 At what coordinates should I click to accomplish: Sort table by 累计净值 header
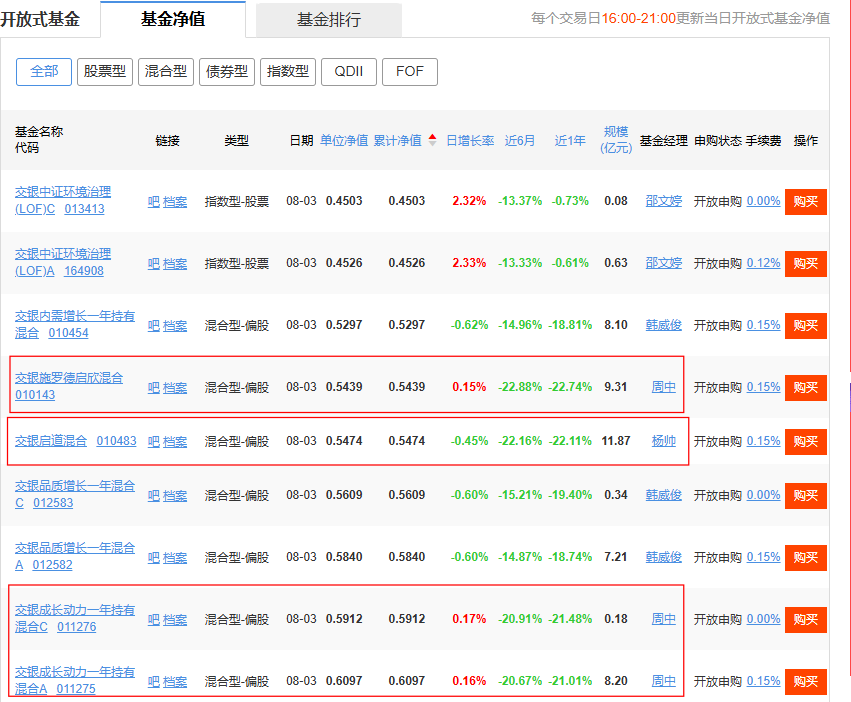(398, 141)
